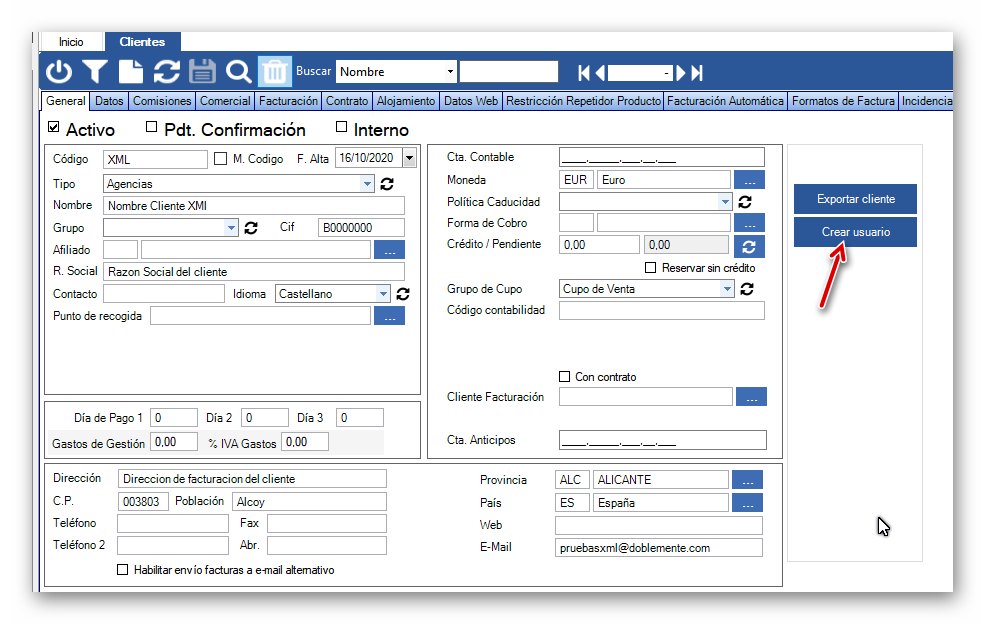Uncheck the Activo checkbox
This screenshot has height=624, width=985.
(x=54, y=127)
